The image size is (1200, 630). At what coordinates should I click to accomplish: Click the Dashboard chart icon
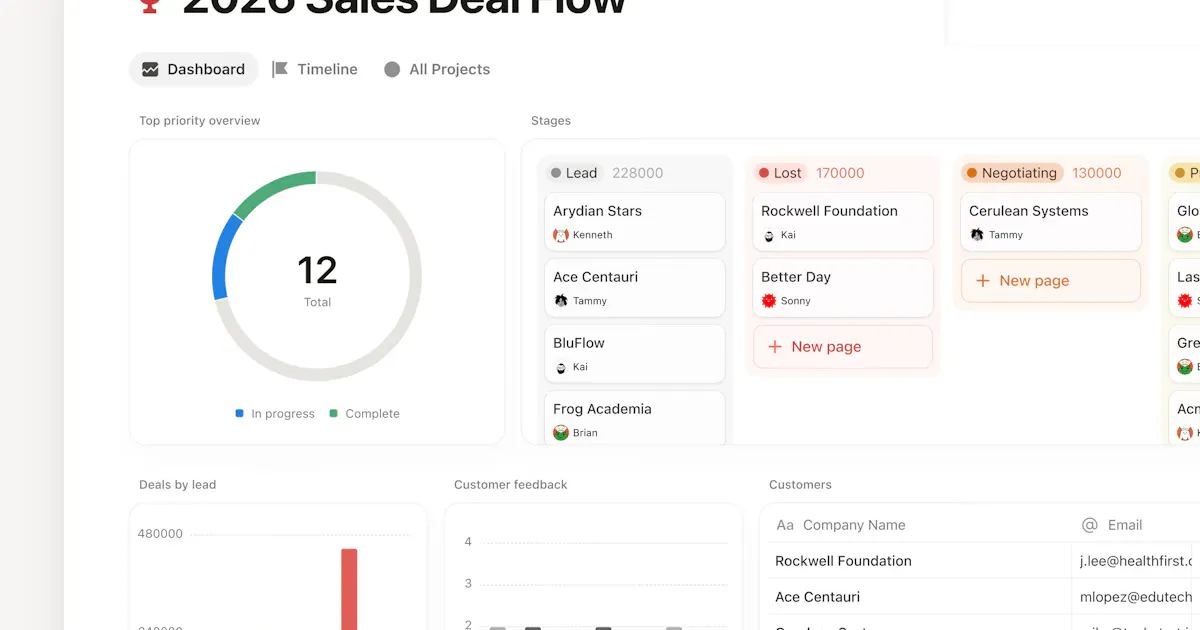pyautogui.click(x=150, y=69)
